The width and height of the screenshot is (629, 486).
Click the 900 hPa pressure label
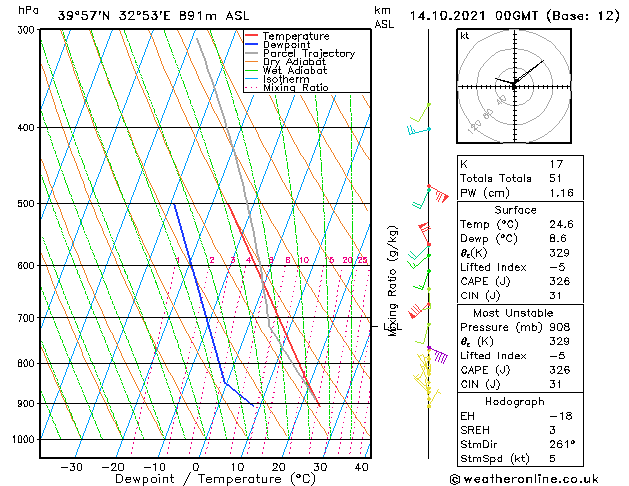tap(27, 403)
